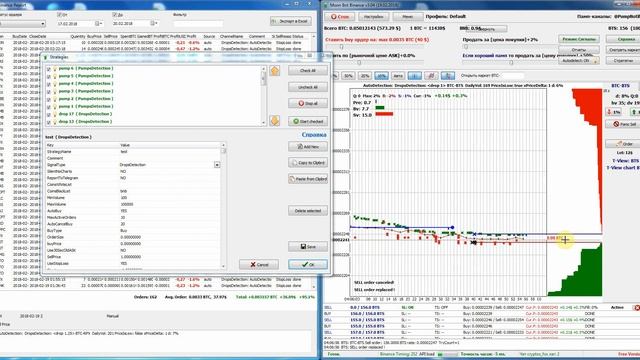Viewport: 640px width, 360px height.
Task: Adjust sell price +2% slider
Action: pos(466,47)
